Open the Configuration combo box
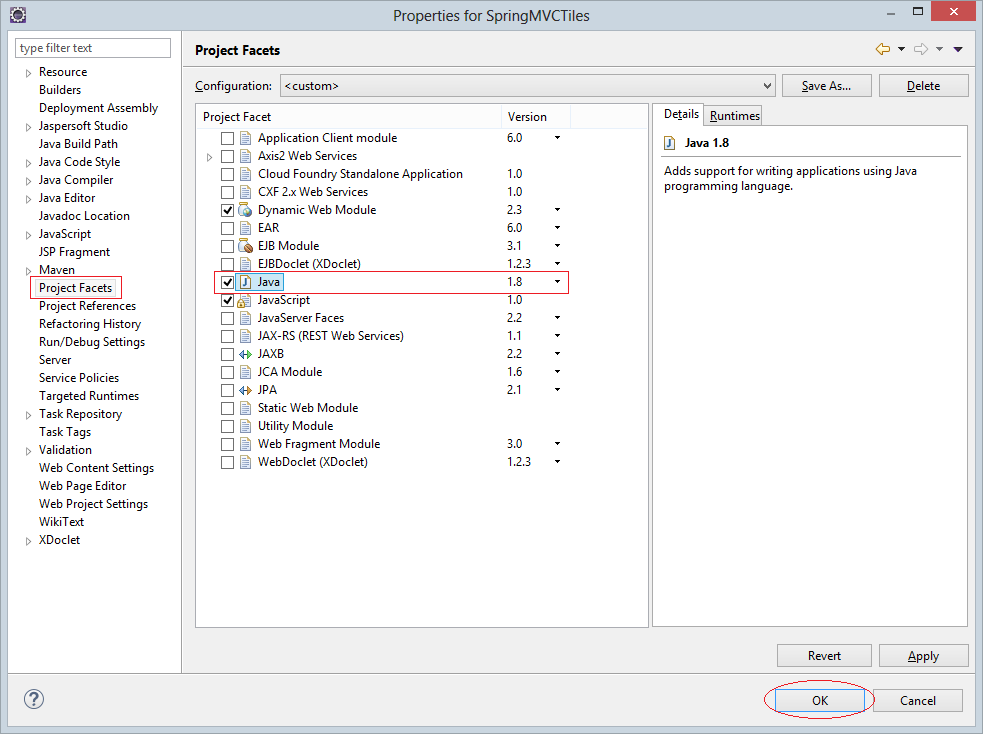Image resolution: width=983 pixels, height=734 pixels. click(528, 86)
